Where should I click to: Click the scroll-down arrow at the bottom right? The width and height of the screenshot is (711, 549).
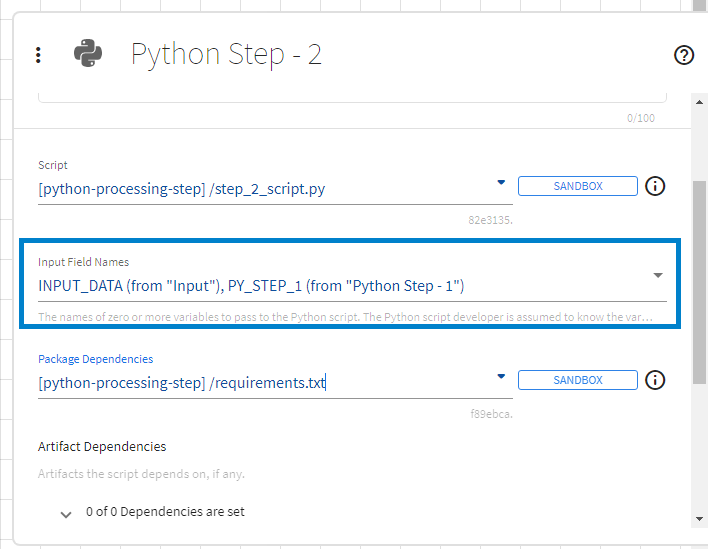[x=699, y=519]
